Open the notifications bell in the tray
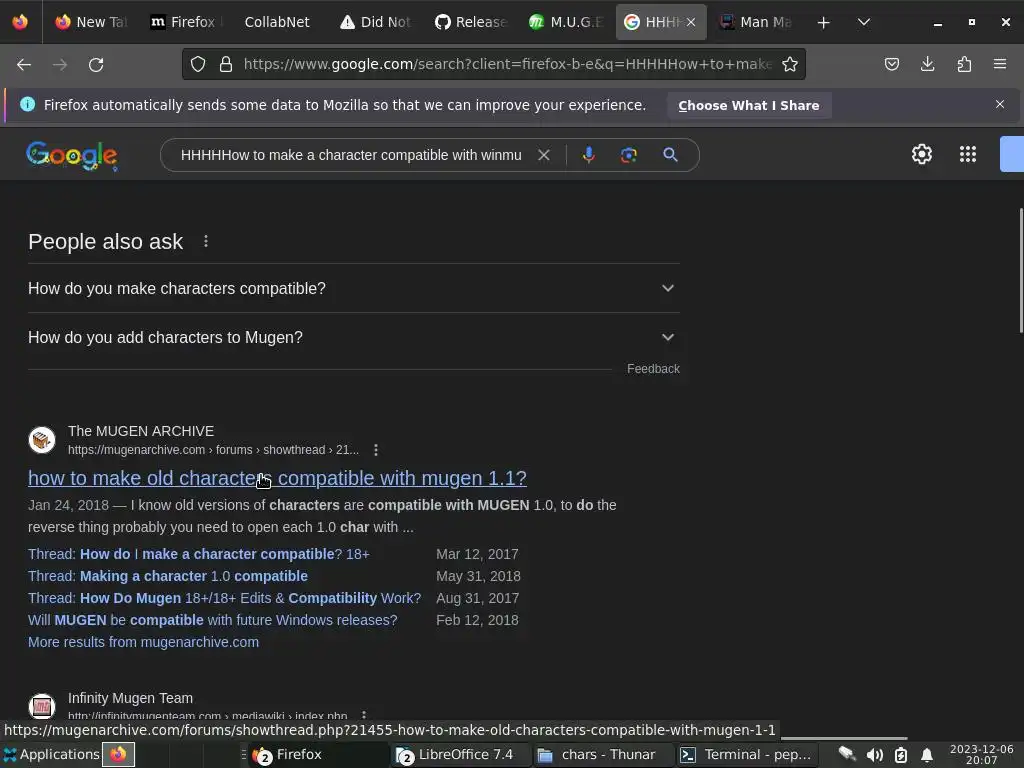This screenshot has height=768, width=1024. [x=927, y=755]
